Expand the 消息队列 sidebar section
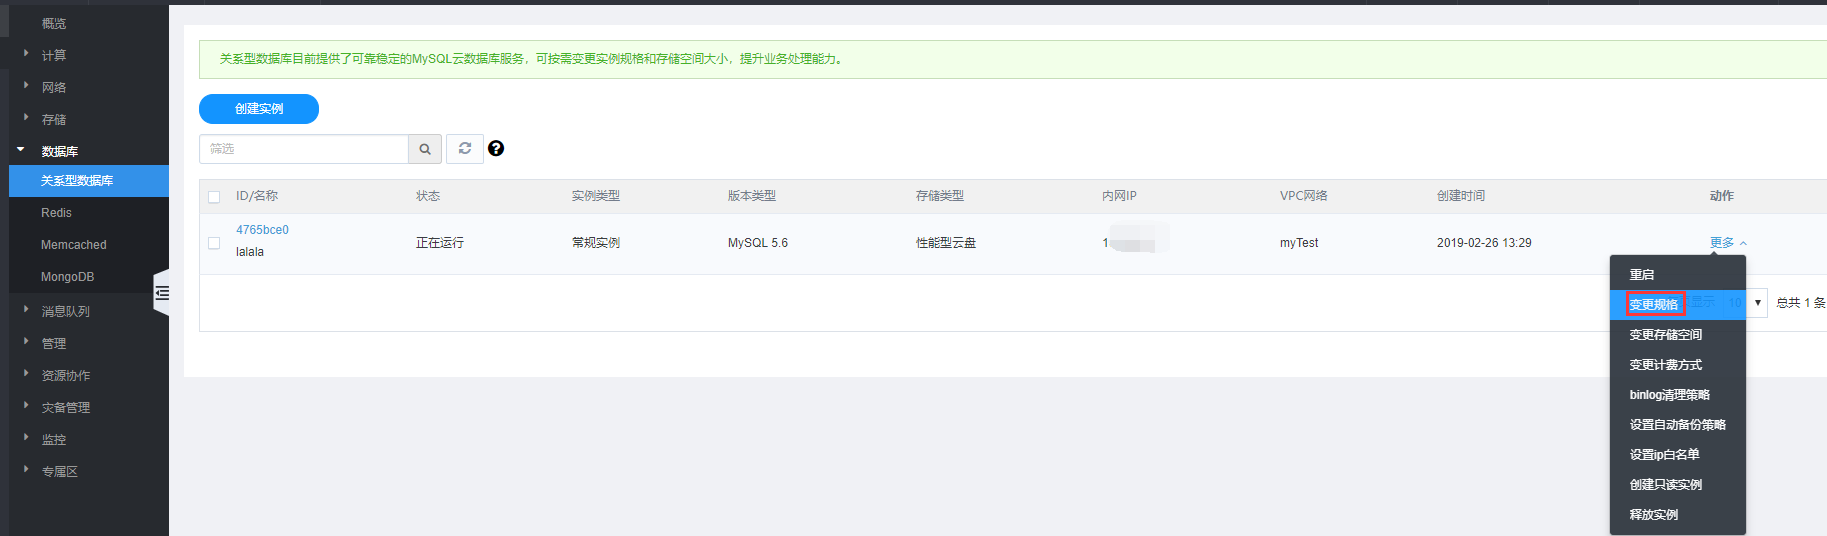 65,311
